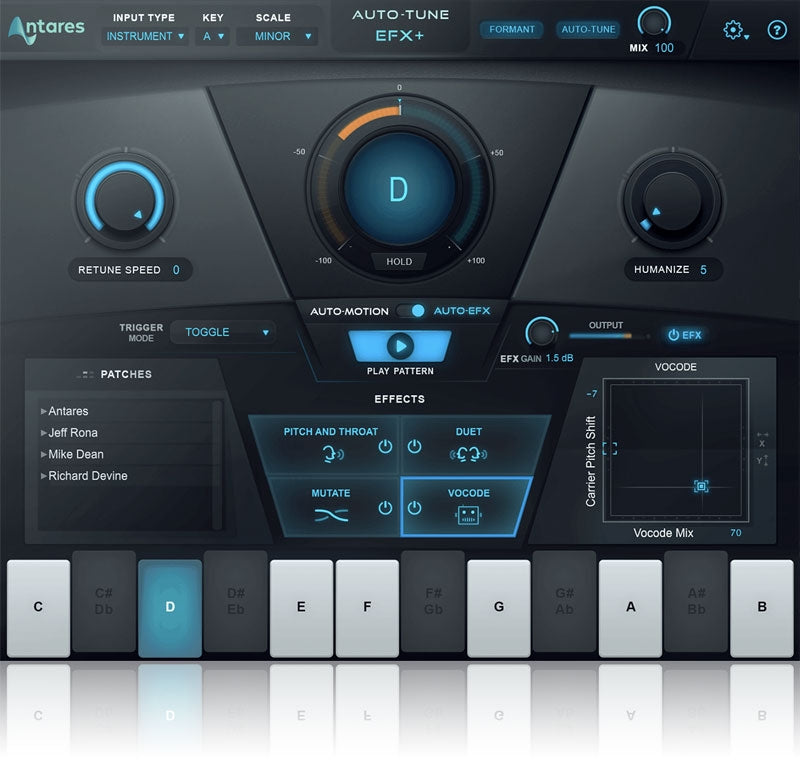Image resolution: width=800 pixels, height=761 pixels.
Task: Click the Output level meter
Action: point(609,336)
